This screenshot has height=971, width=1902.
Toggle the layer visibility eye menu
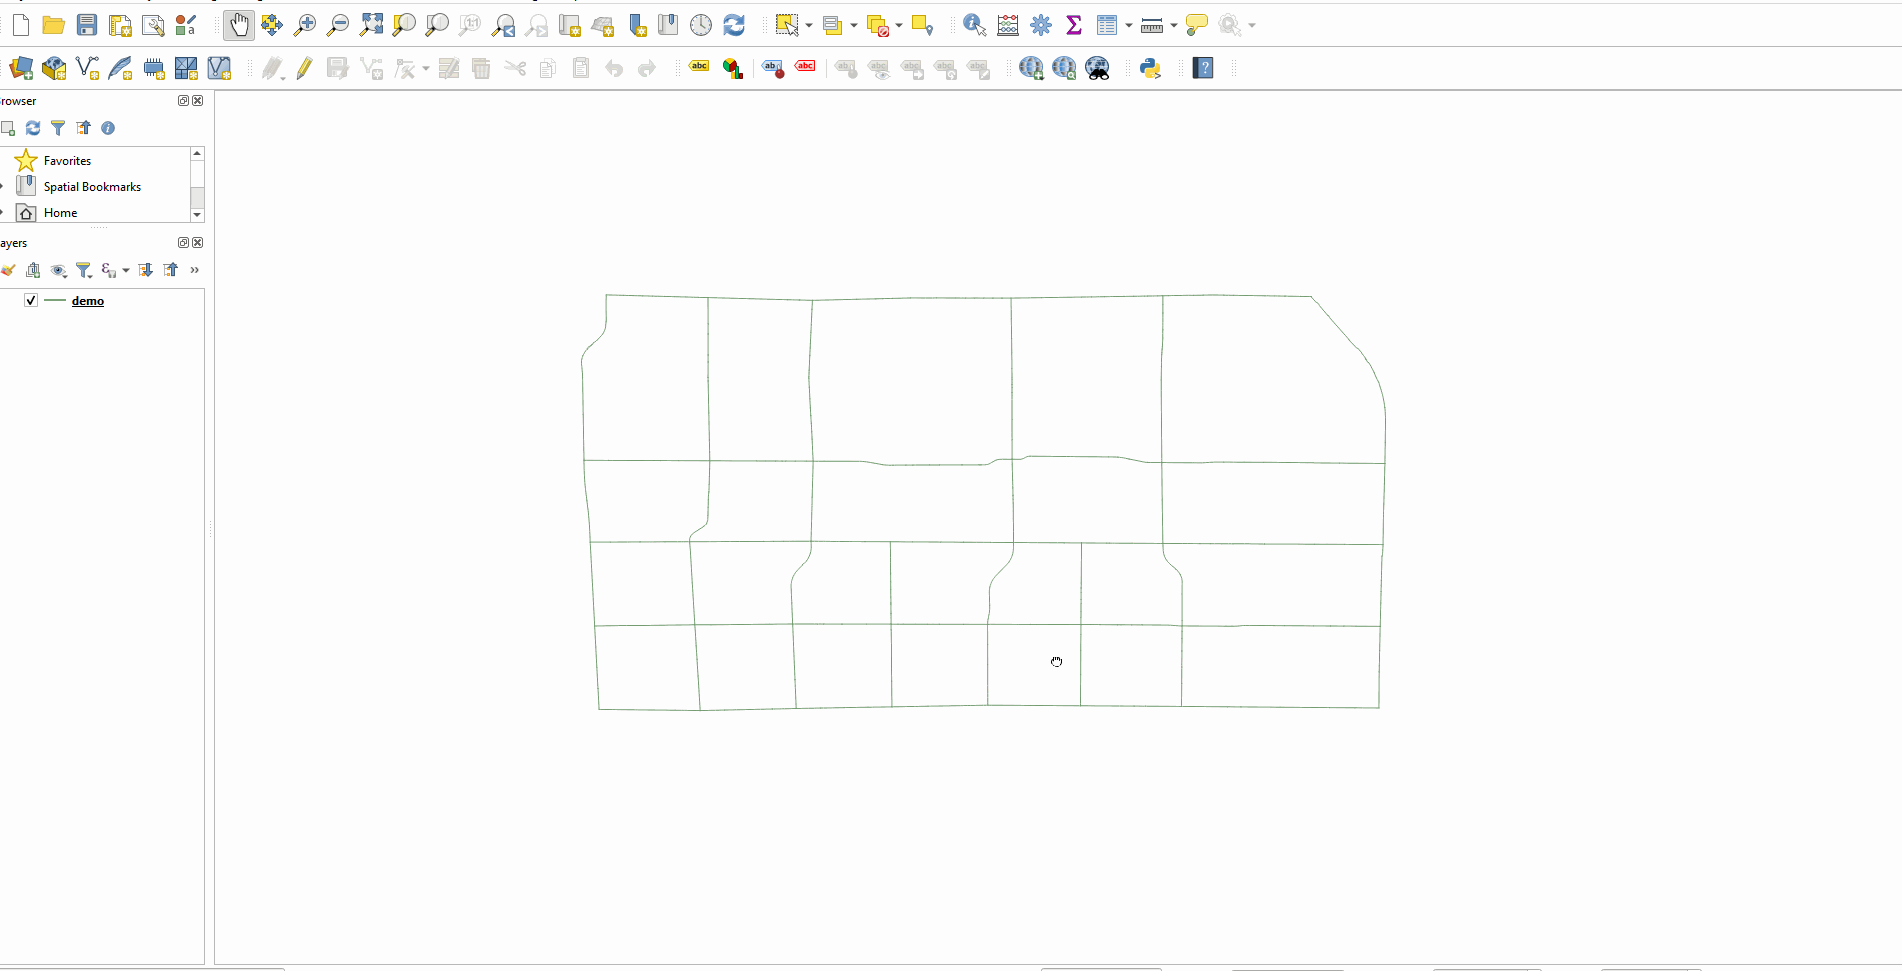(x=59, y=270)
